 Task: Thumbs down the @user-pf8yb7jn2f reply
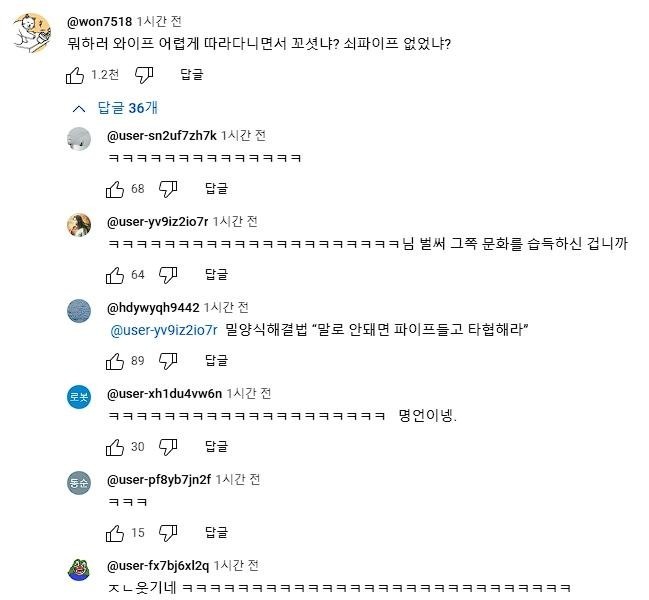coord(168,532)
